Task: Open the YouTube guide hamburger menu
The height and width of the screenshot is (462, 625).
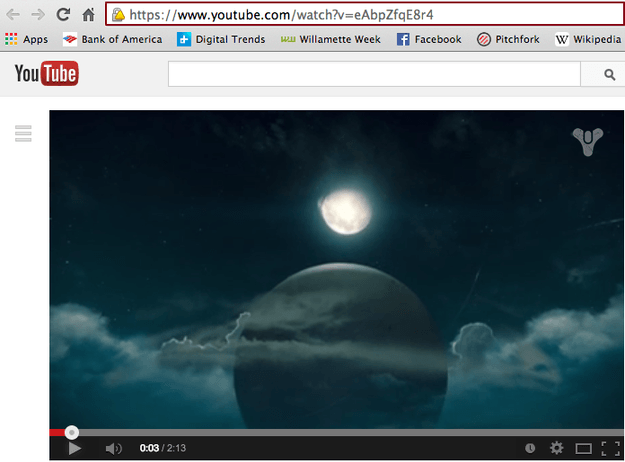Action: (x=23, y=134)
